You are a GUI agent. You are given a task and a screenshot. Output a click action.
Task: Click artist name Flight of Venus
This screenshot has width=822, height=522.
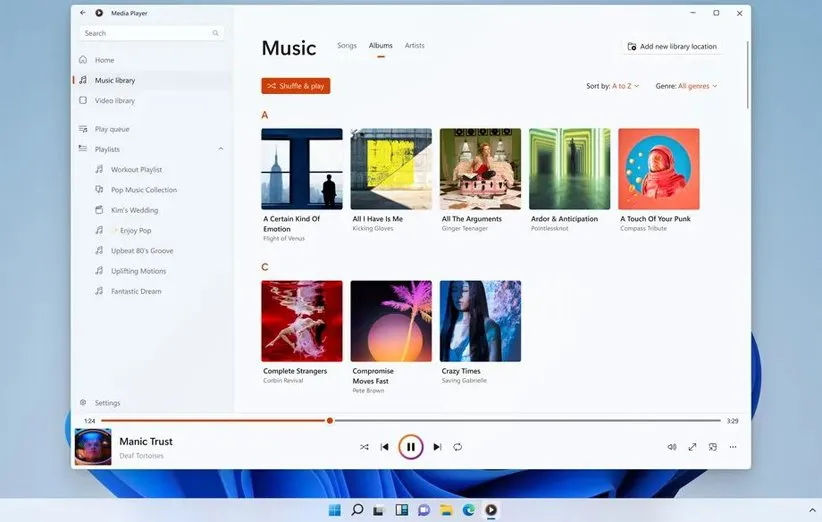284,238
